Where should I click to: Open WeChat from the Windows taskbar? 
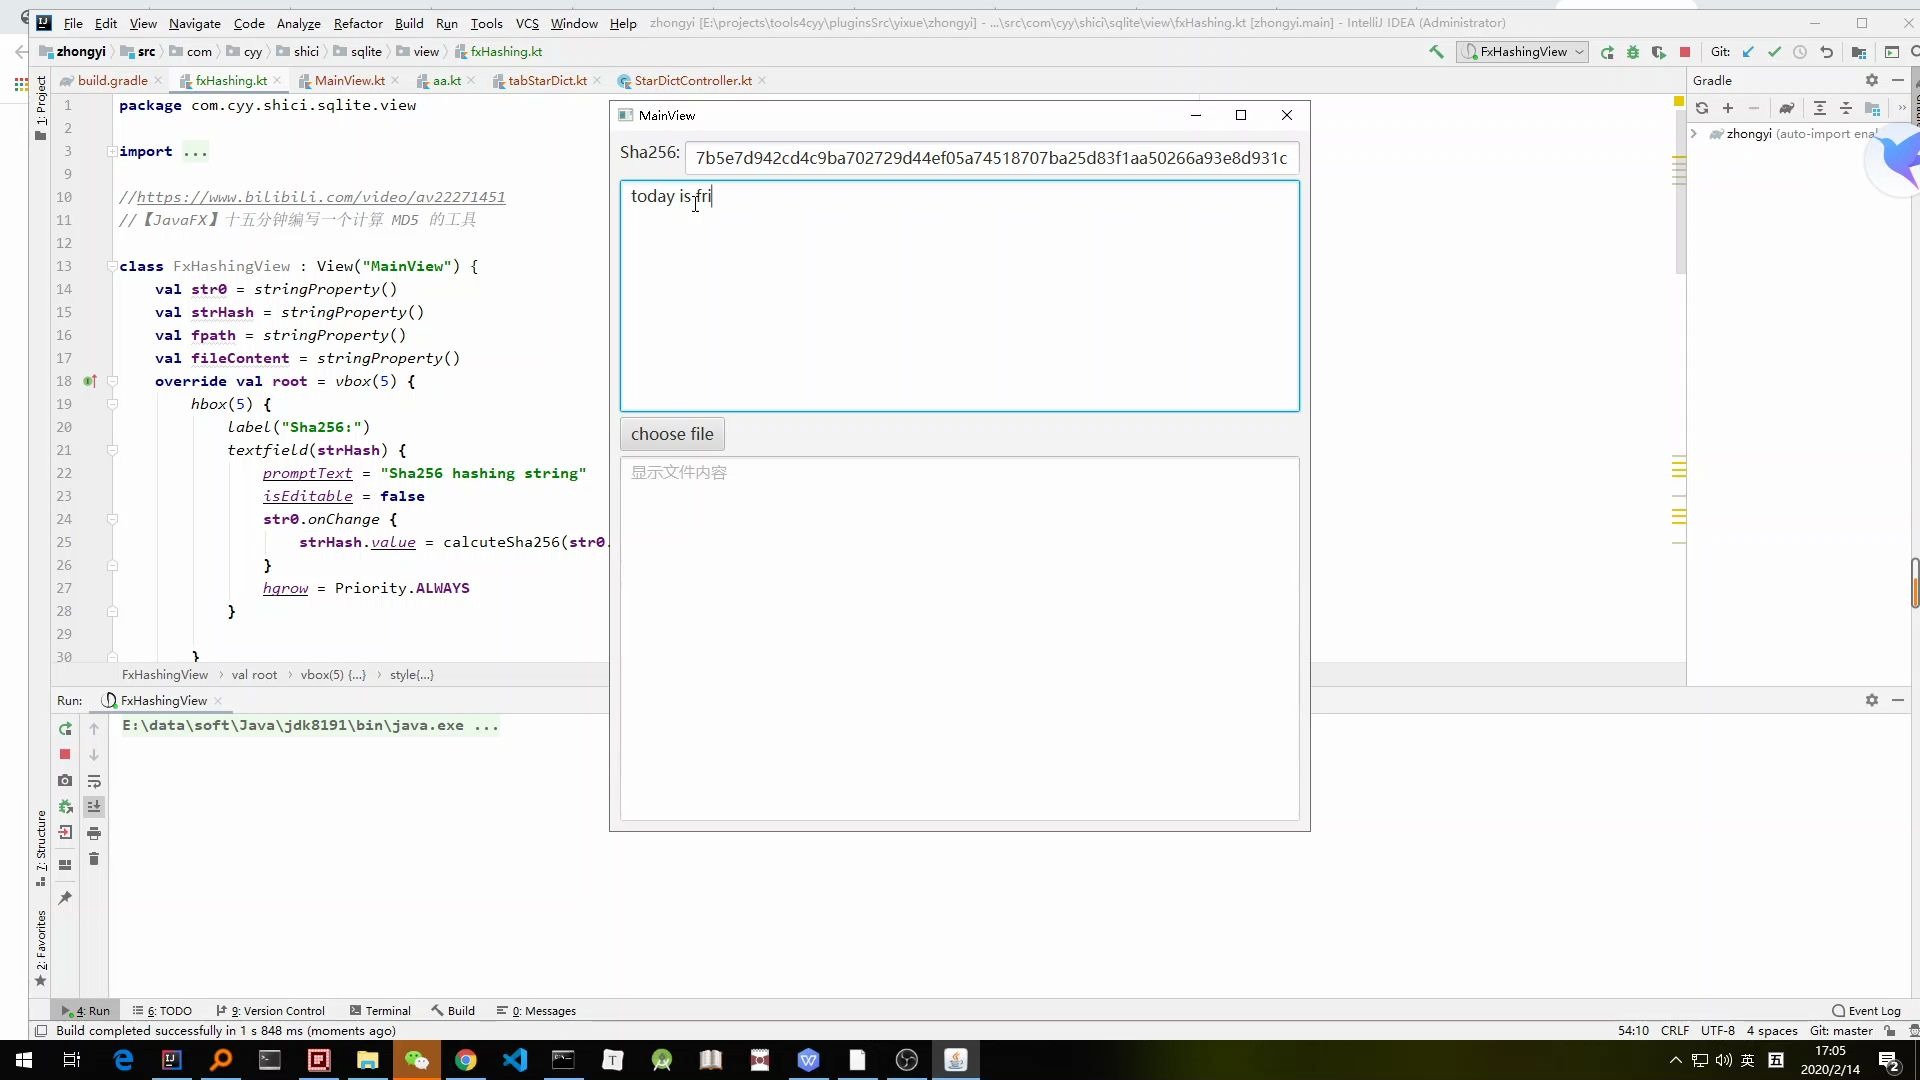417,1060
